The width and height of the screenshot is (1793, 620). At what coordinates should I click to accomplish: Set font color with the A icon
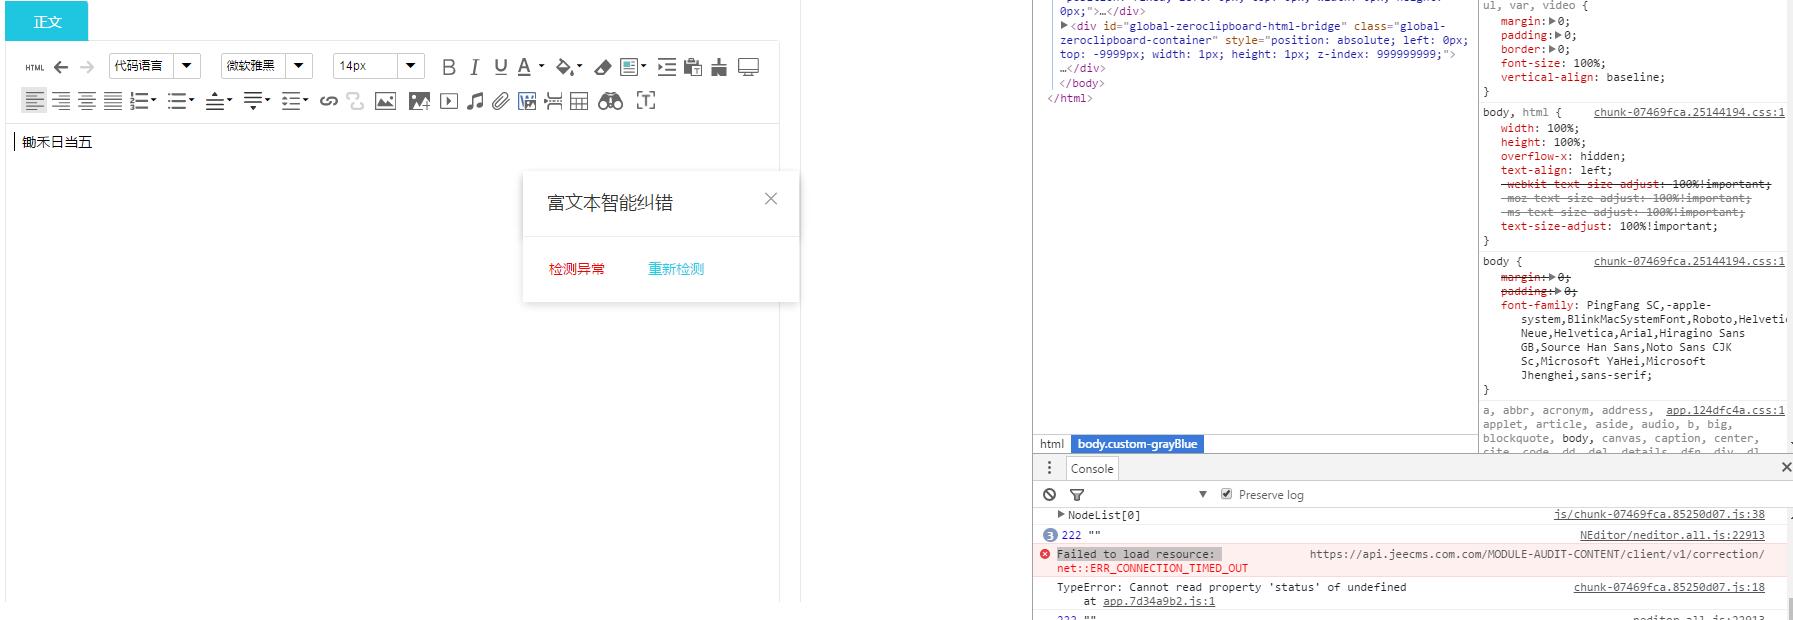[x=524, y=67]
